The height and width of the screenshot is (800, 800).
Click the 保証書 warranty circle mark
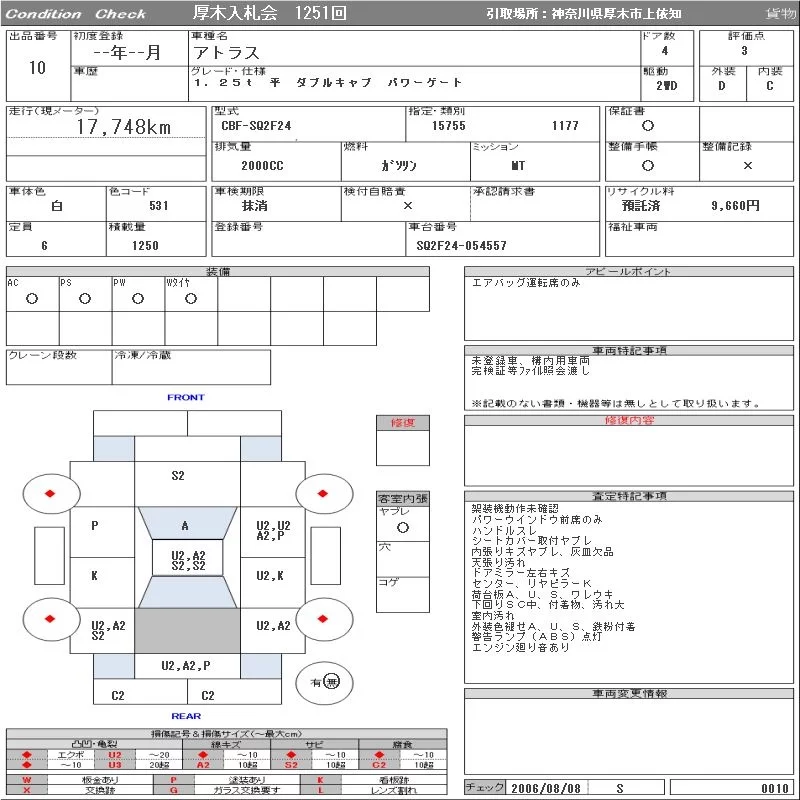647,126
